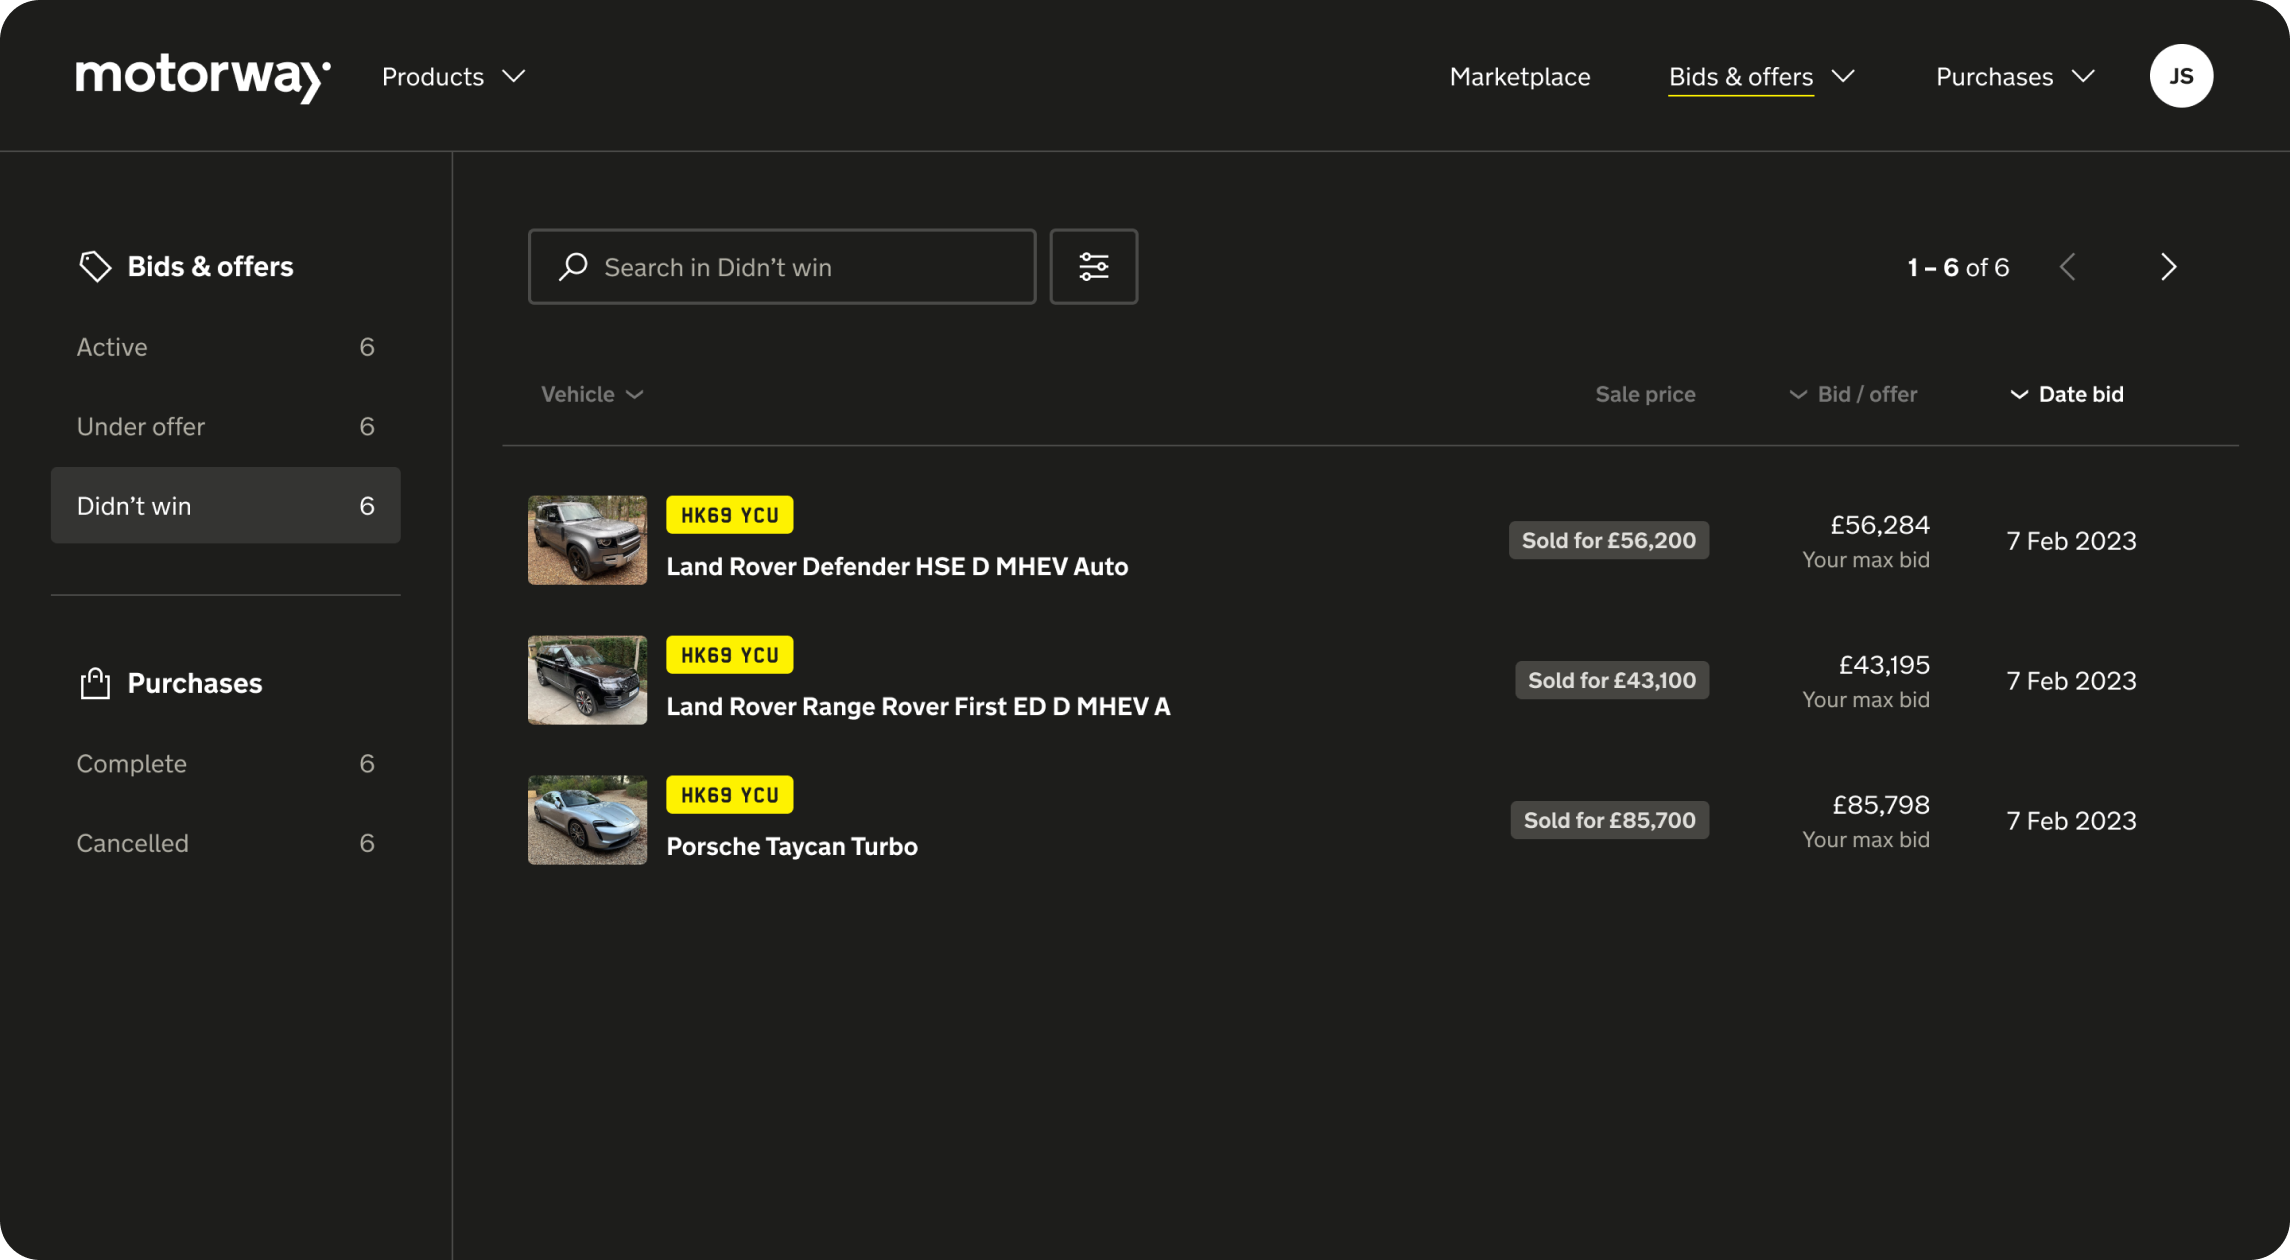2290x1260 pixels.
Task: Open the filter settings icon button
Action: [x=1093, y=267]
